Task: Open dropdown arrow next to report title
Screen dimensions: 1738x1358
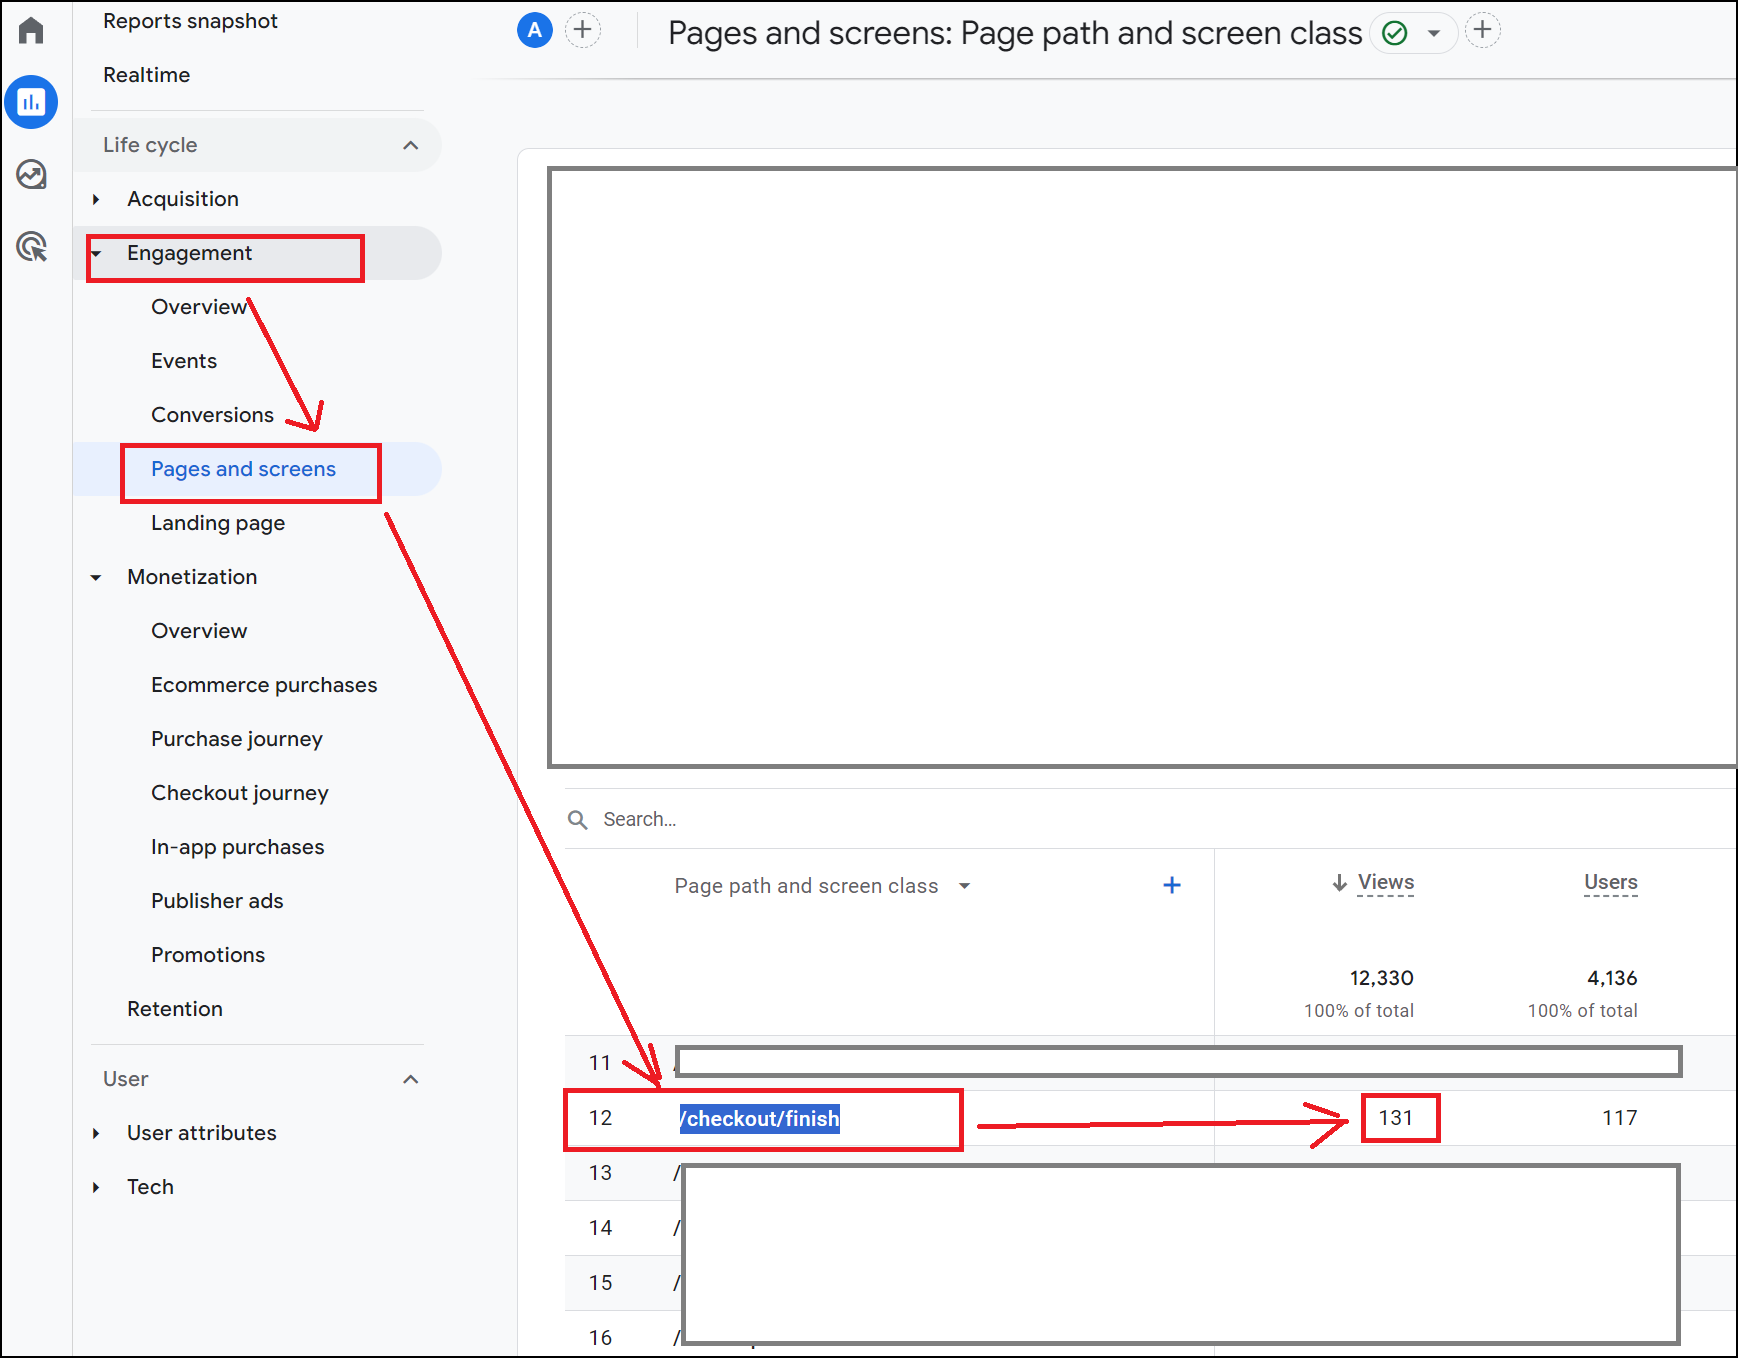Action: pos(1434,34)
